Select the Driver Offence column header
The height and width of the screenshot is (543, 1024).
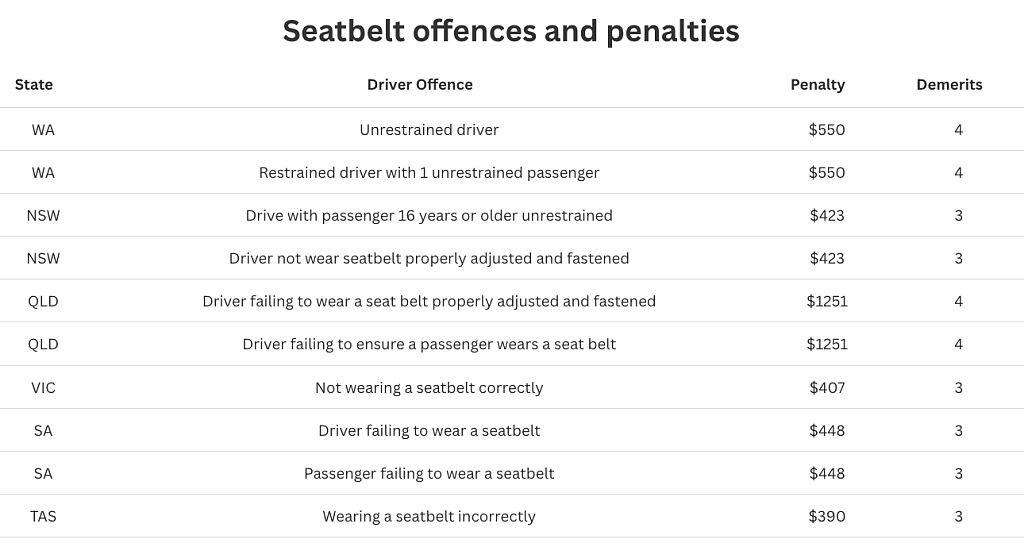click(420, 84)
